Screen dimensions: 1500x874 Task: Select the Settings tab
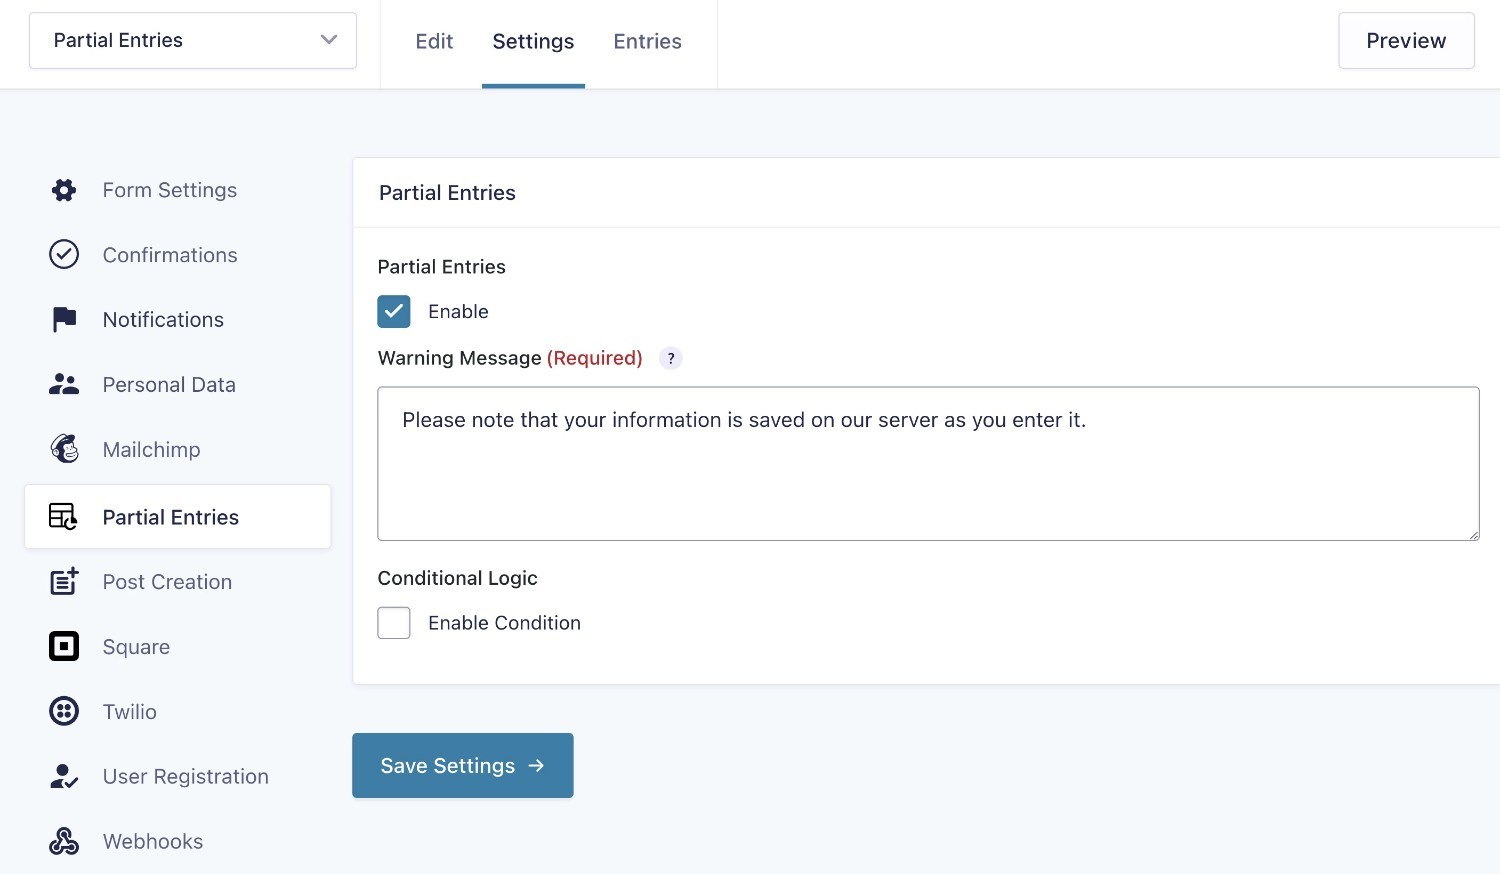click(533, 41)
